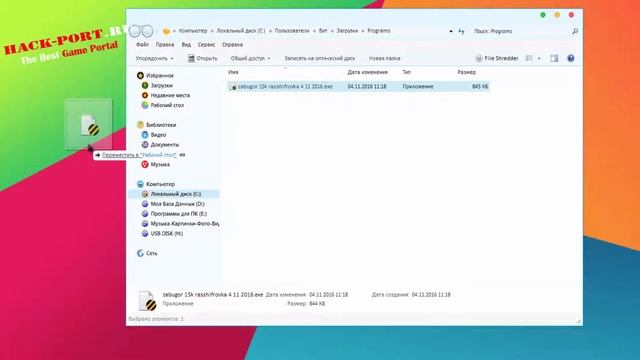Image resolution: width=640 pixels, height=360 pixels.
Task: Click the window resize grip corner
Action: 579,322
